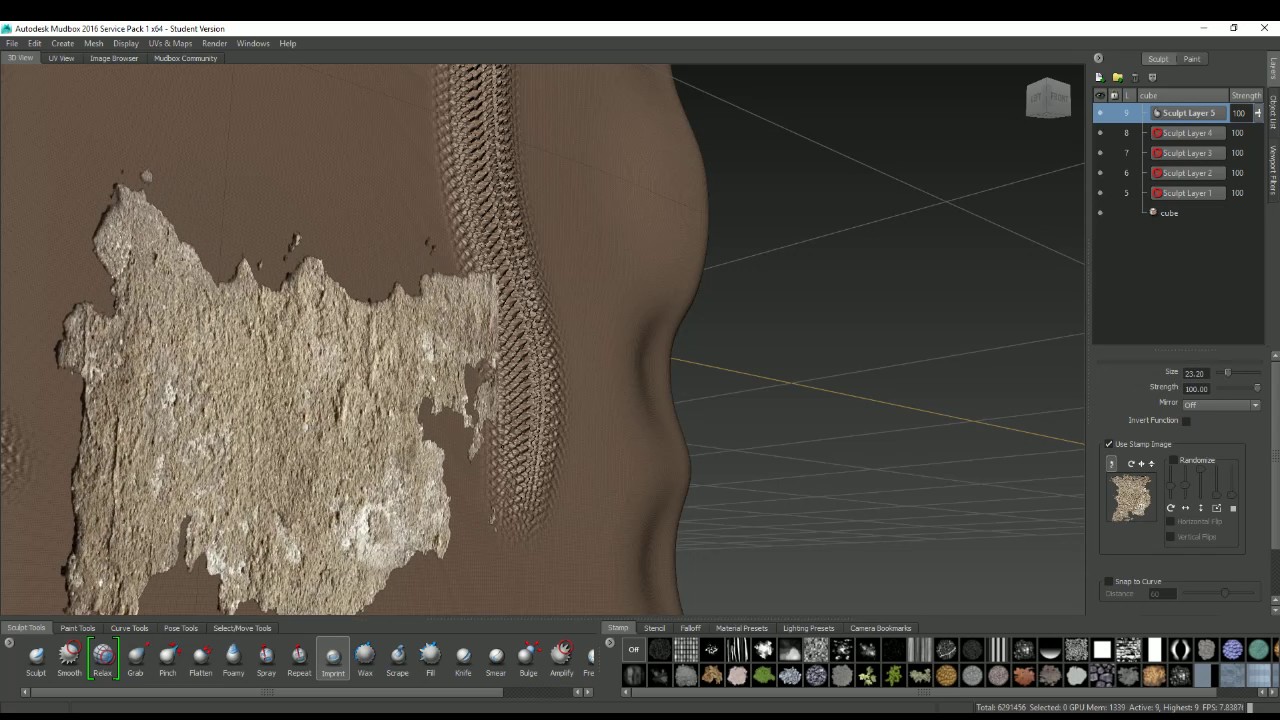
Task: Click the Strength value field 100.00
Action: coord(1196,389)
